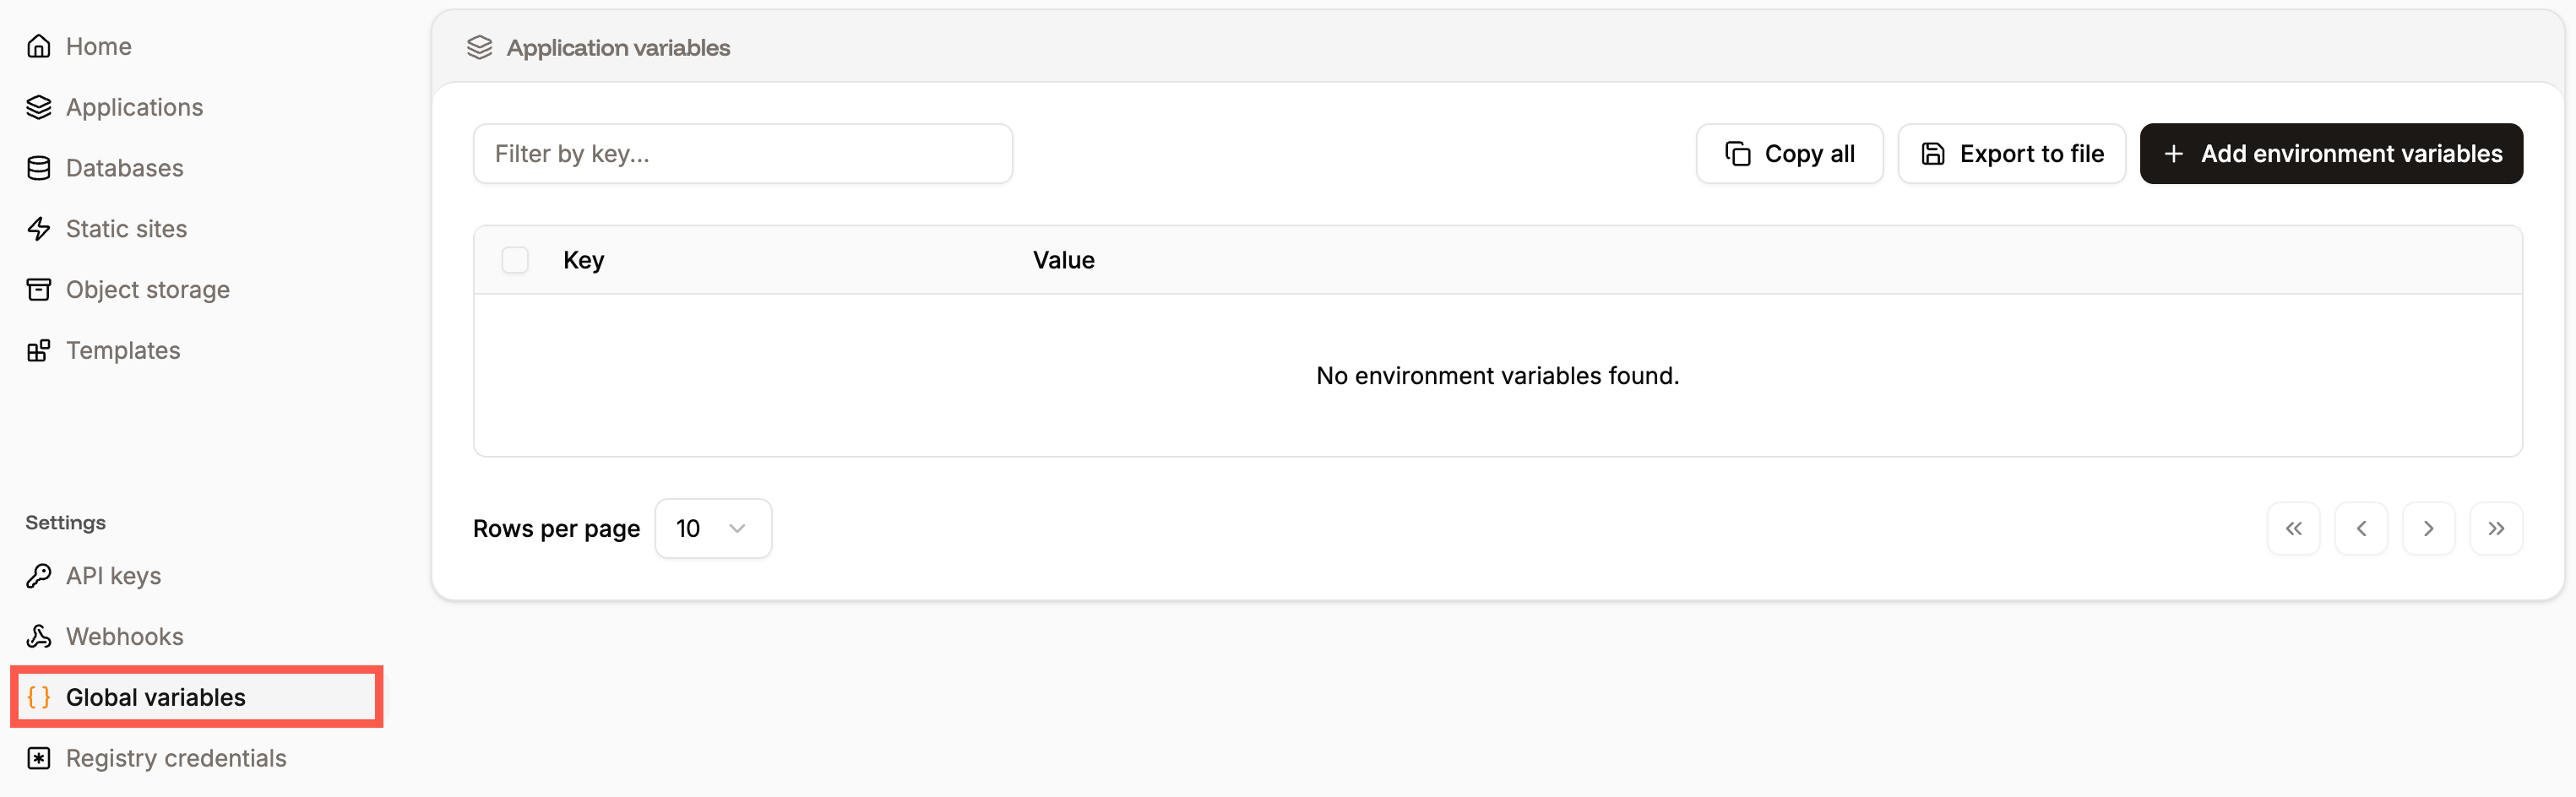
Task: Toggle the select-all checkbox in the table header
Action: click(x=515, y=259)
